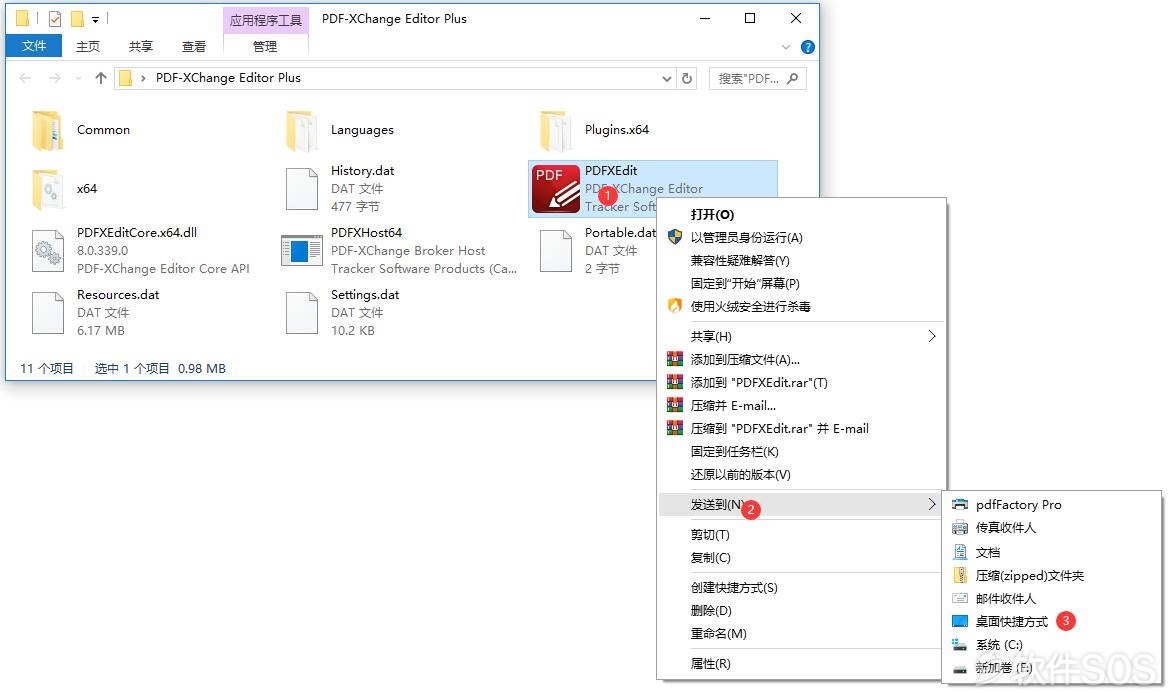Expand the 共享(H) submenu

coord(931,337)
